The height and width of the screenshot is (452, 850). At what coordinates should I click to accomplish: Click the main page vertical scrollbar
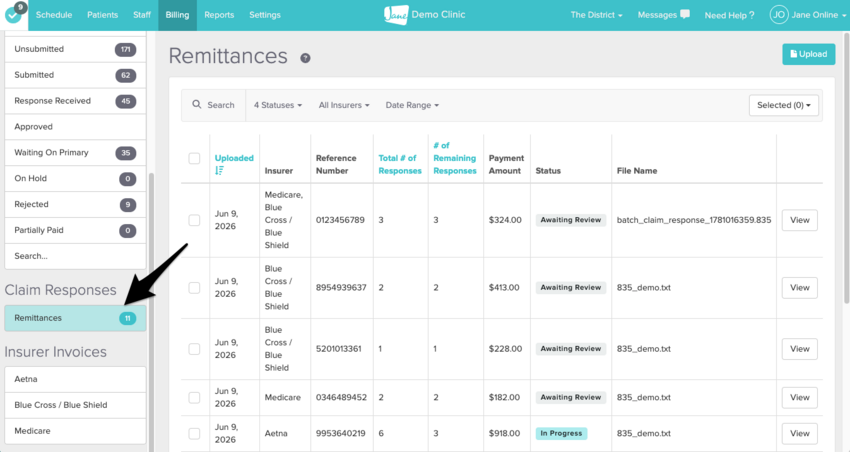(846, 168)
